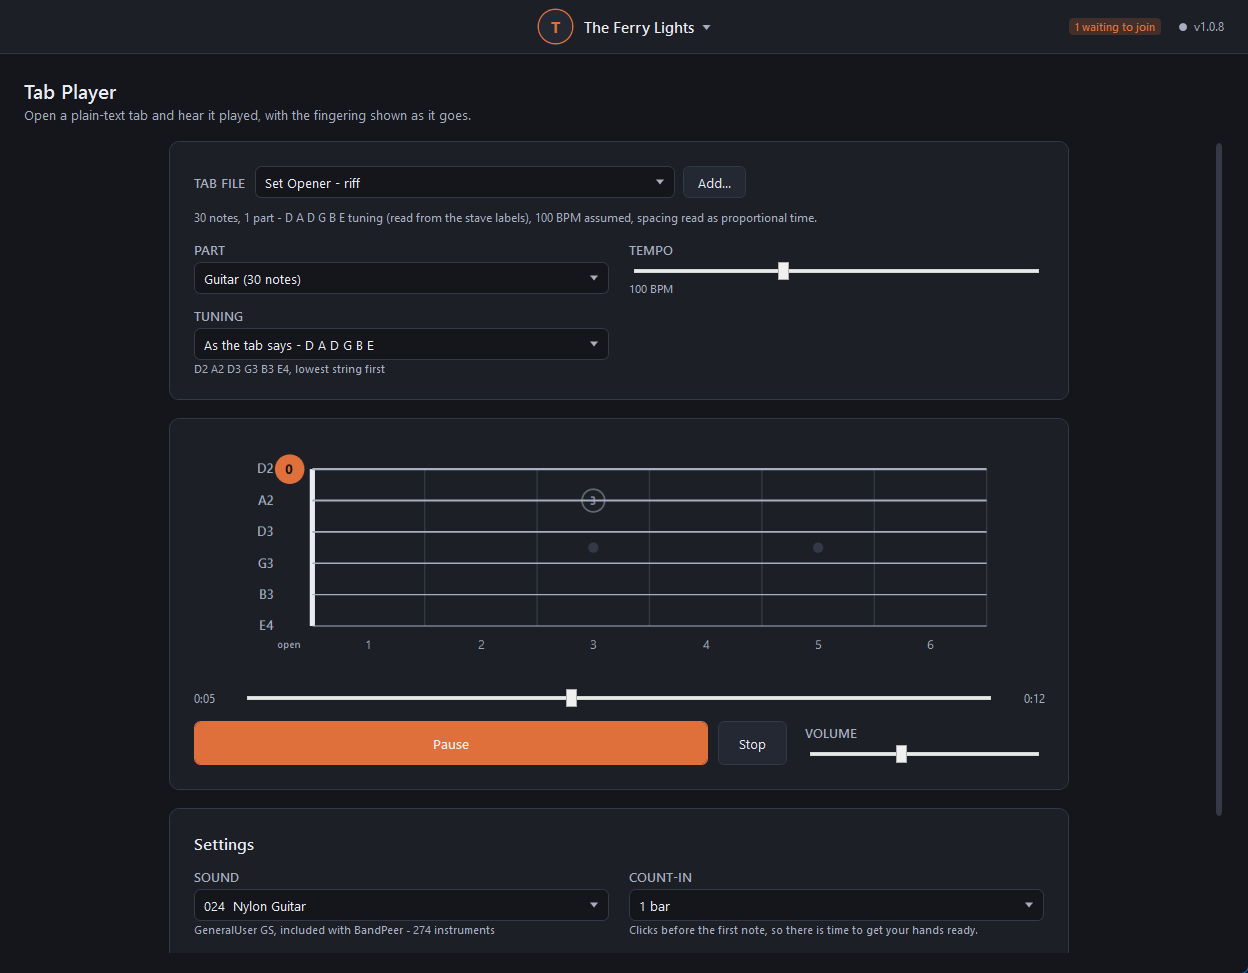The width and height of the screenshot is (1248, 973).
Task: Click the 30 notes, 1 part summary text
Action: (505, 218)
